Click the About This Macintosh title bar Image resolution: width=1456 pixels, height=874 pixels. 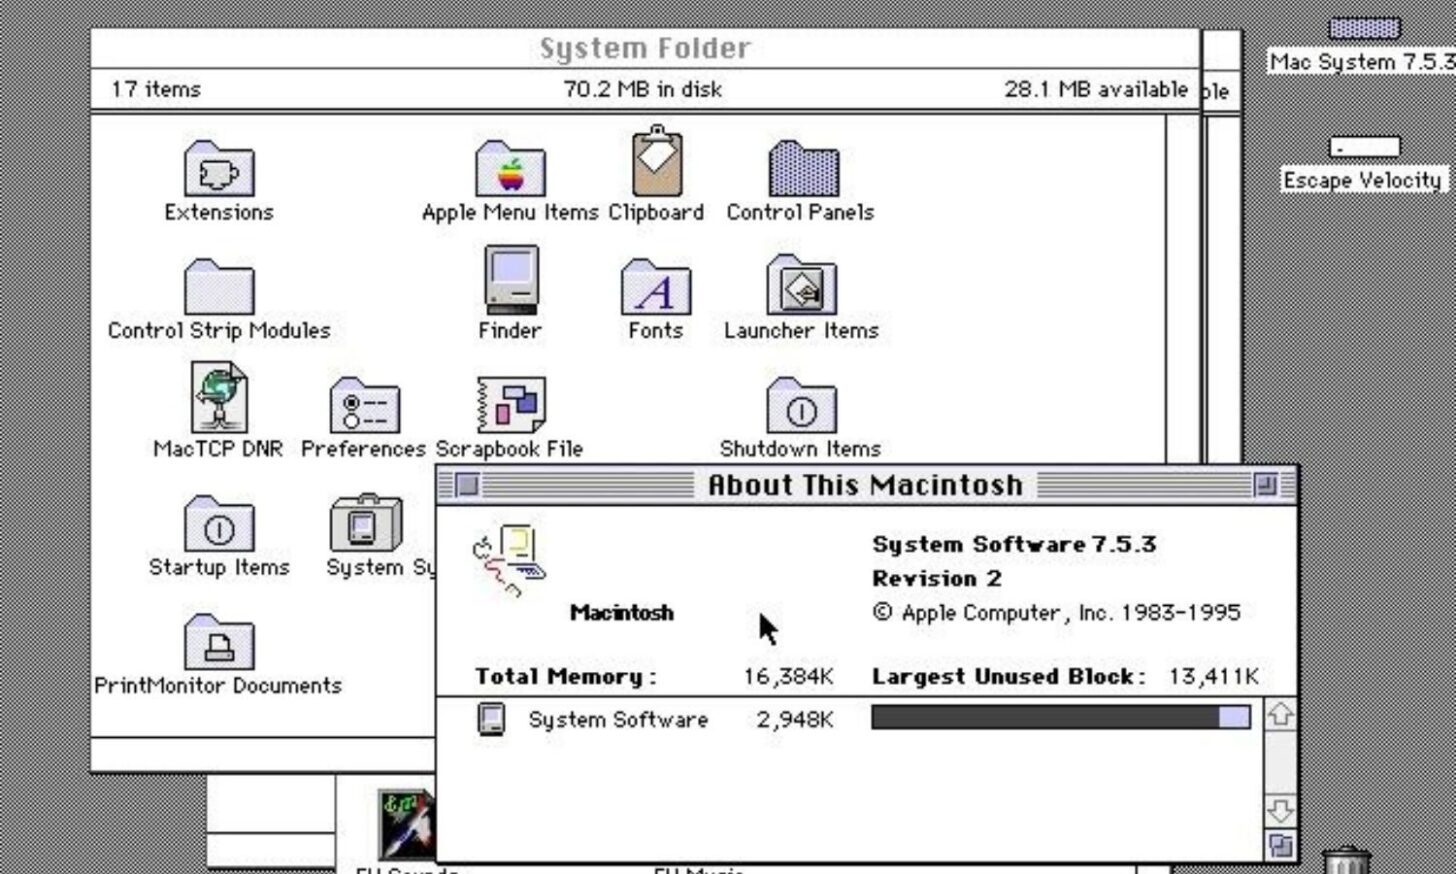[x=864, y=486]
